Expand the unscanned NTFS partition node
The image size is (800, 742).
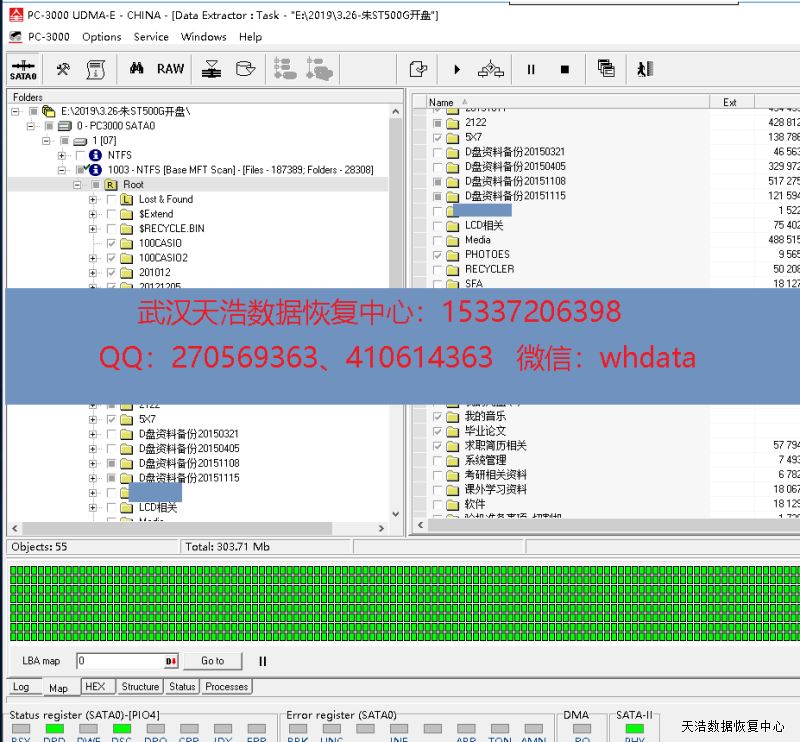coord(62,156)
